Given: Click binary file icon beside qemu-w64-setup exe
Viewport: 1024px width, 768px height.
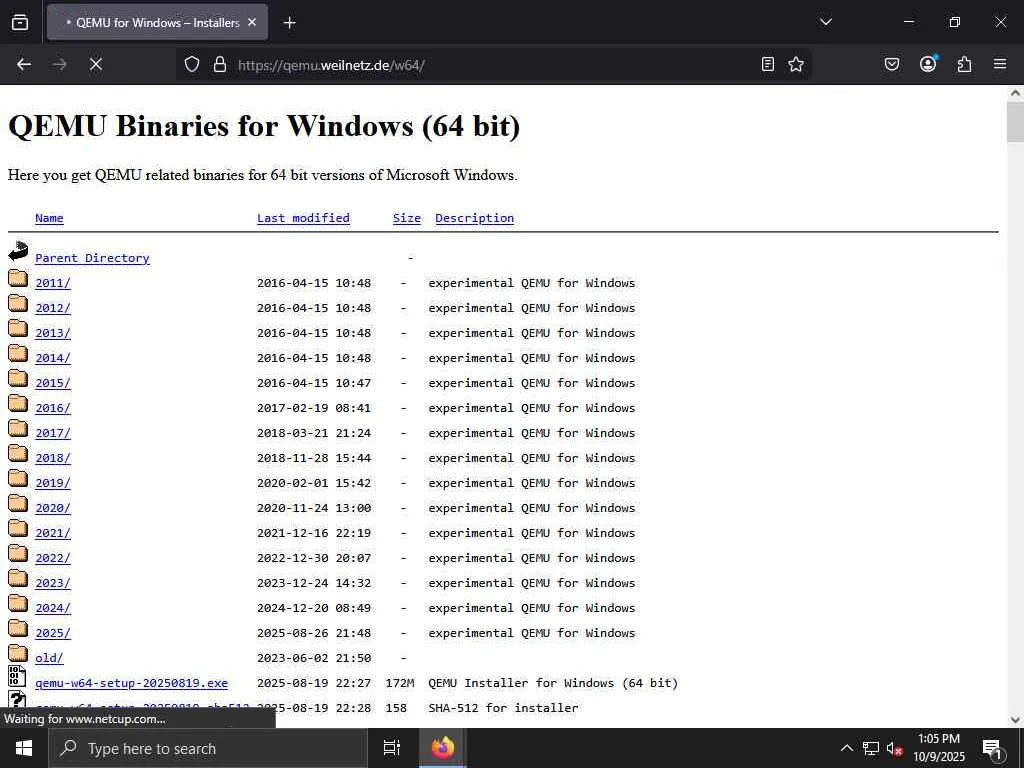Looking at the screenshot, I should pos(18,677).
